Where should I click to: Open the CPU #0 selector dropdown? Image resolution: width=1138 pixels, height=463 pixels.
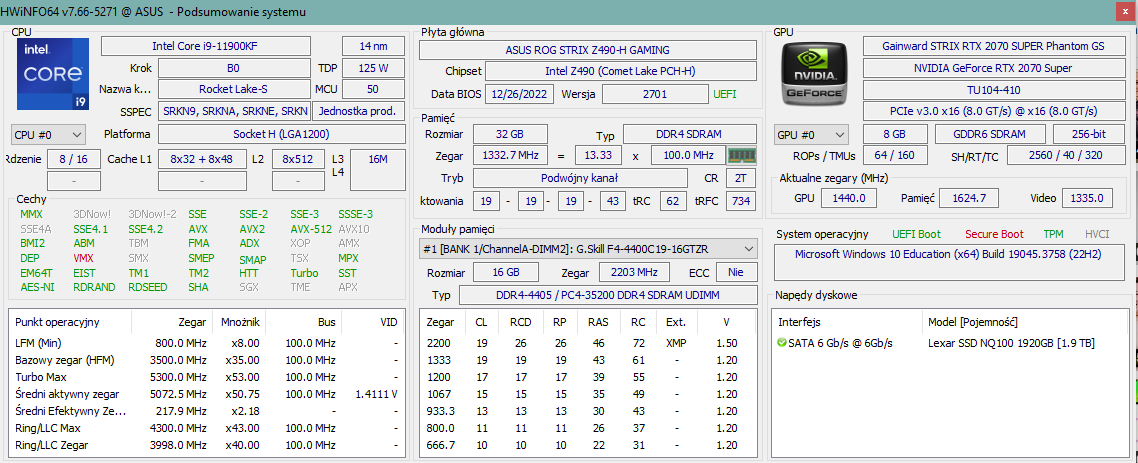[x=49, y=134]
